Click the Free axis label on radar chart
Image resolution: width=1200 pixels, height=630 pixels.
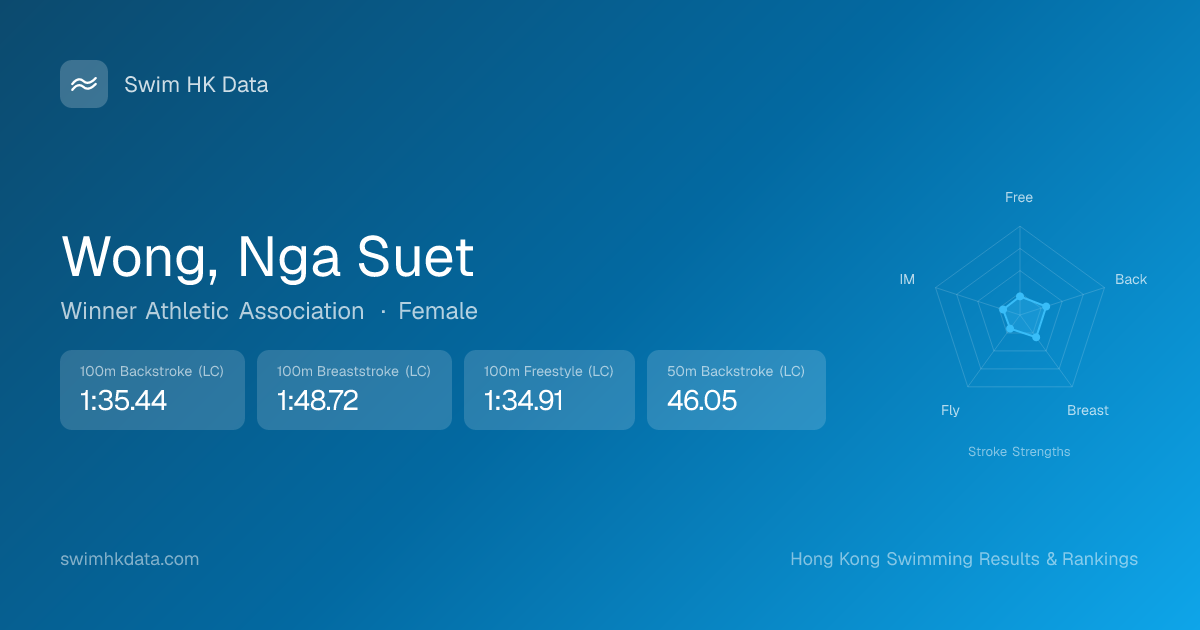tap(1019, 197)
